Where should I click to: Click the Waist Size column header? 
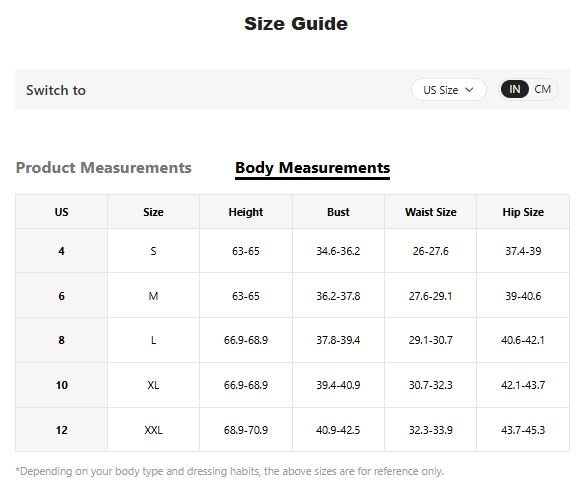[431, 212]
